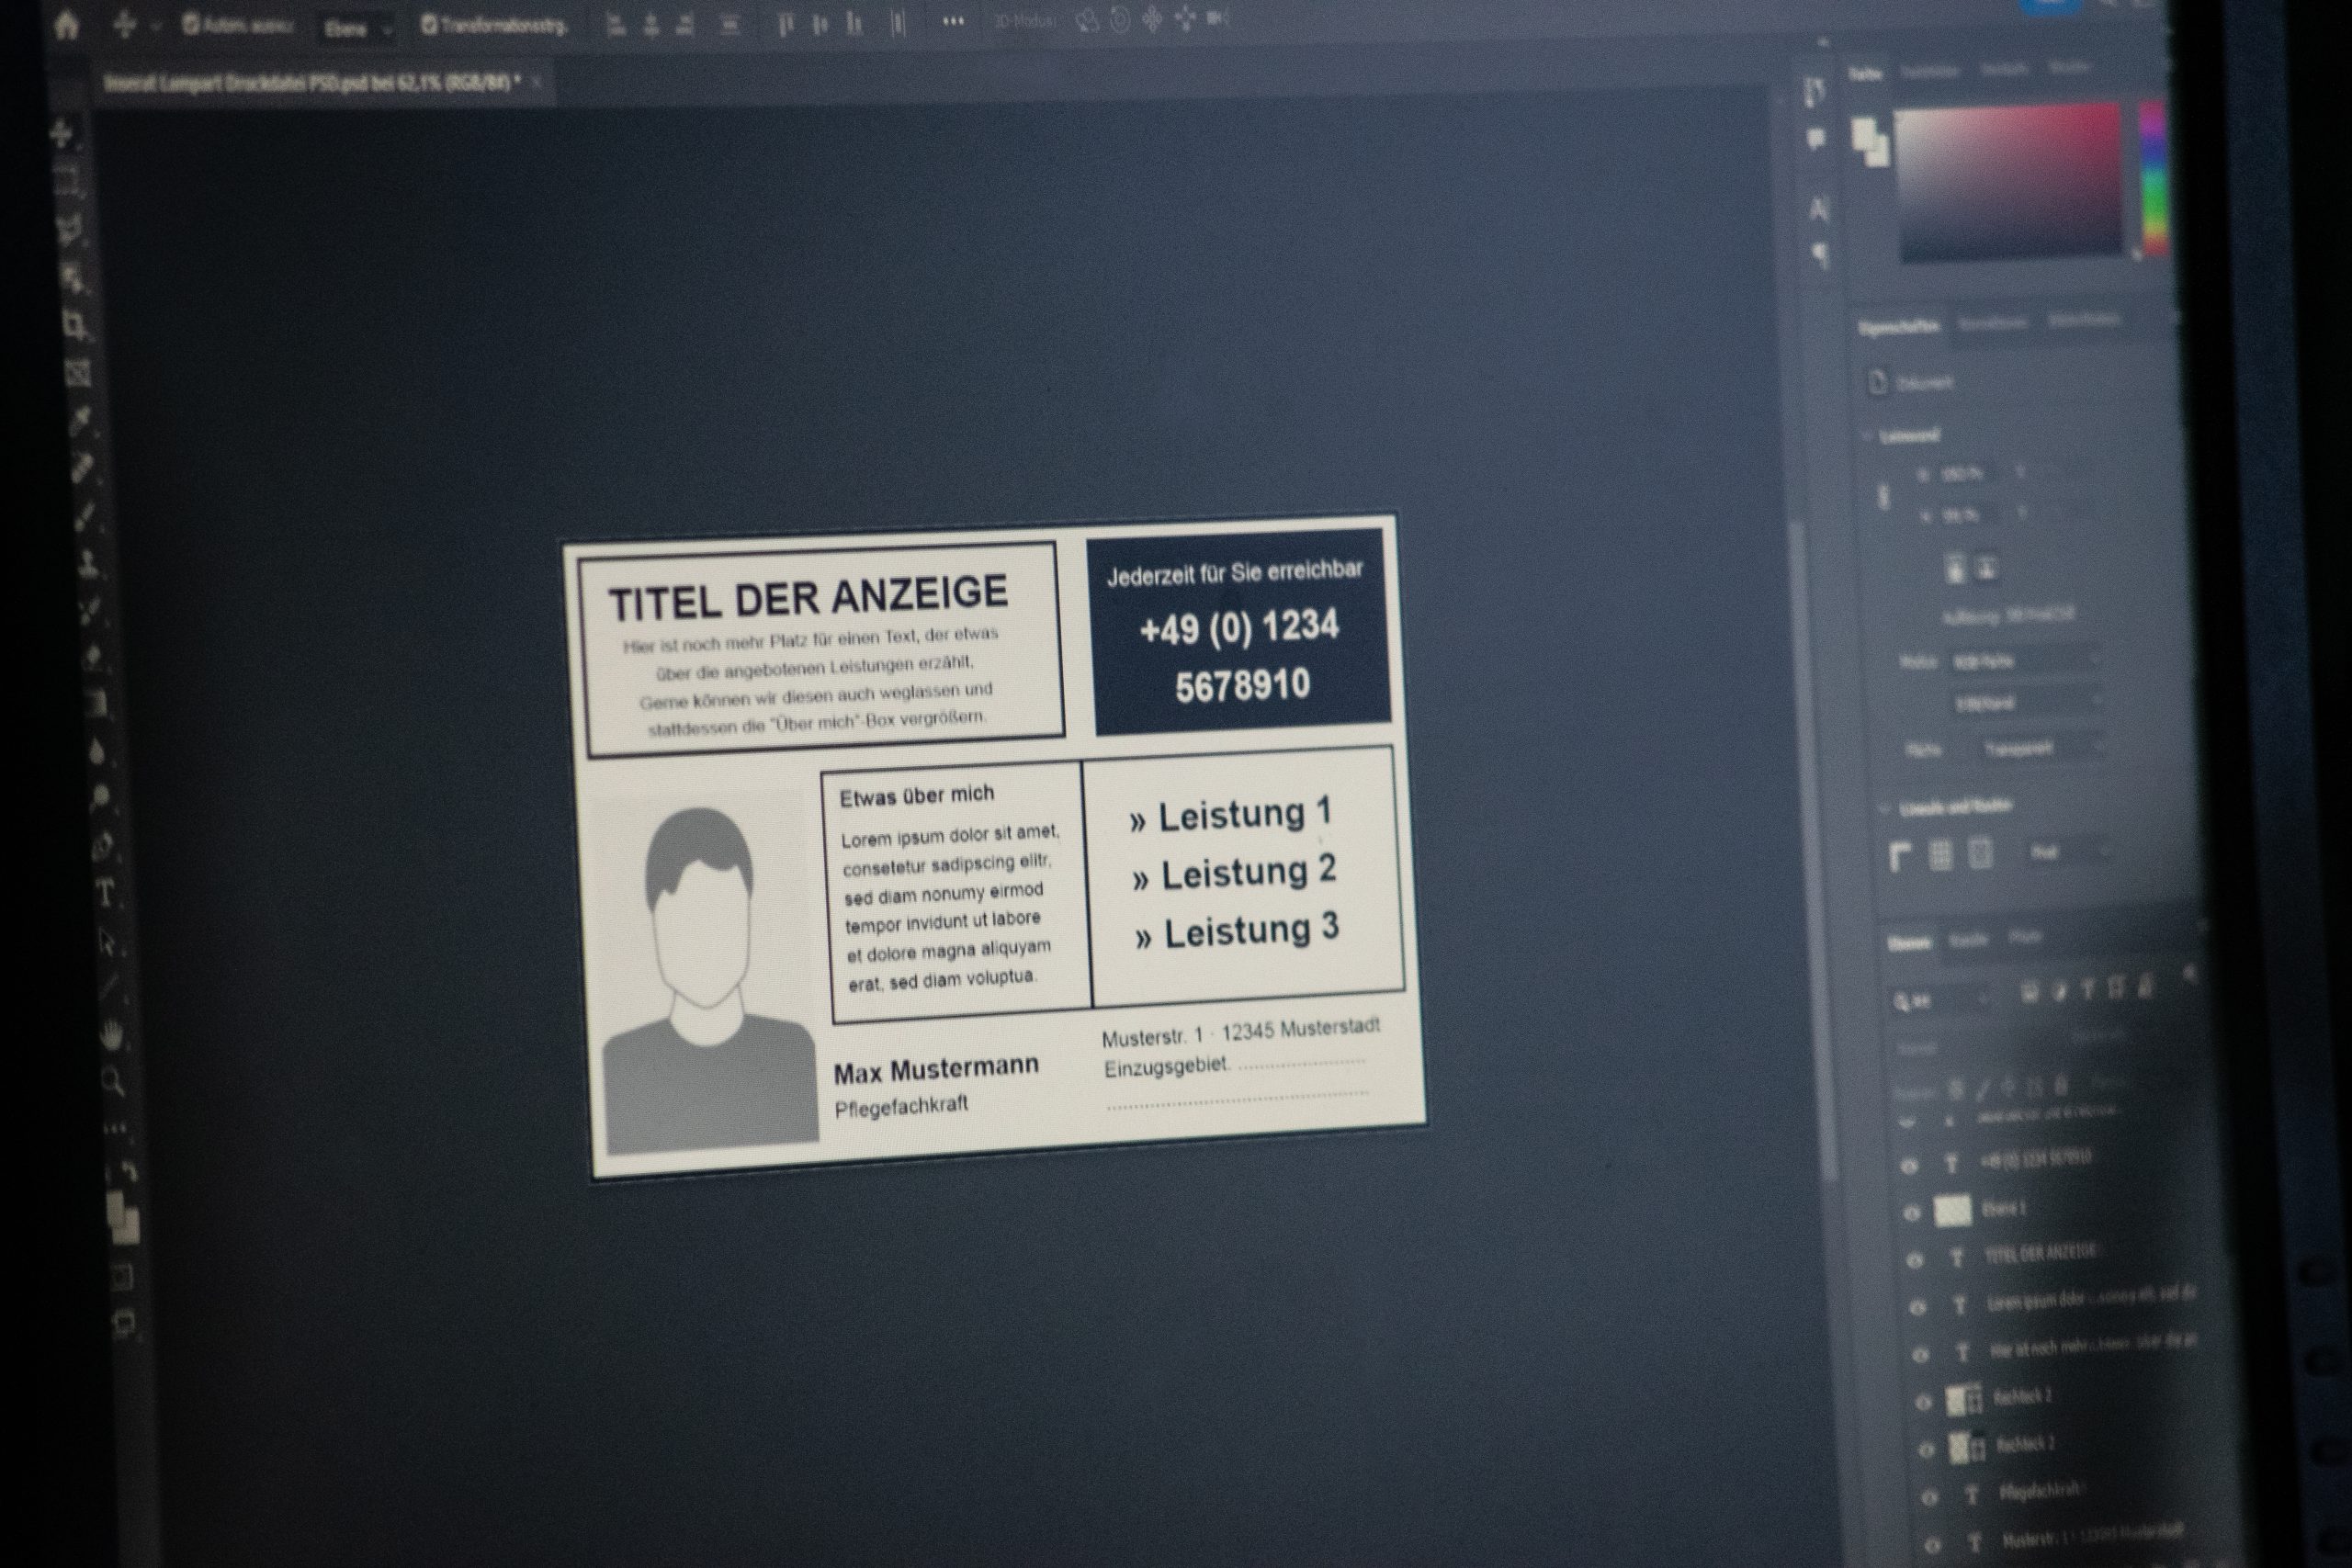
Task: Open the Füllung Transparent dropdown
Action: tap(2042, 748)
